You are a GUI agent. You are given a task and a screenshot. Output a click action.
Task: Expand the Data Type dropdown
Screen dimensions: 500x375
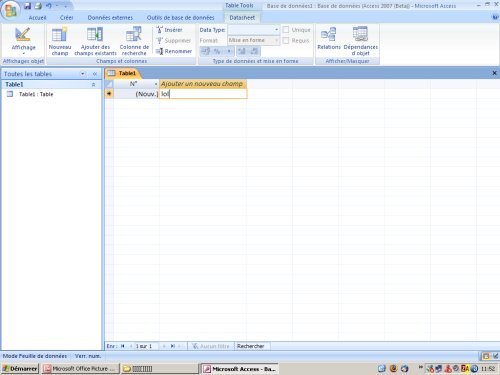coord(276,30)
